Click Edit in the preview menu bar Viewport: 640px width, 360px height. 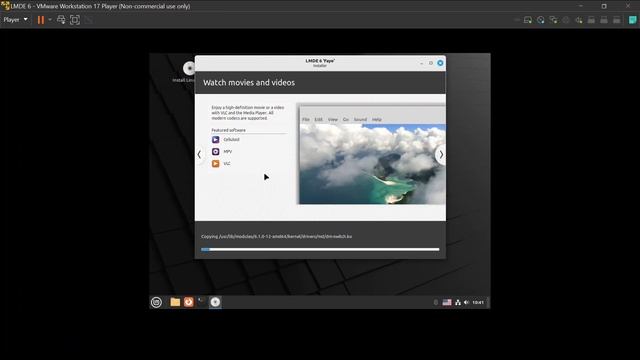tap(318, 120)
